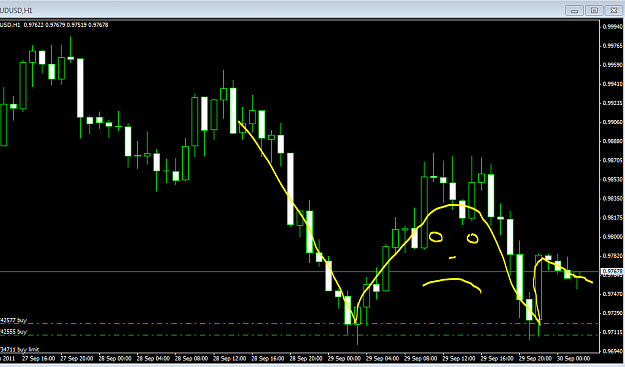Click the 28 Sep 16:00 time label
Screen dimensions: 625x367
coord(268,358)
